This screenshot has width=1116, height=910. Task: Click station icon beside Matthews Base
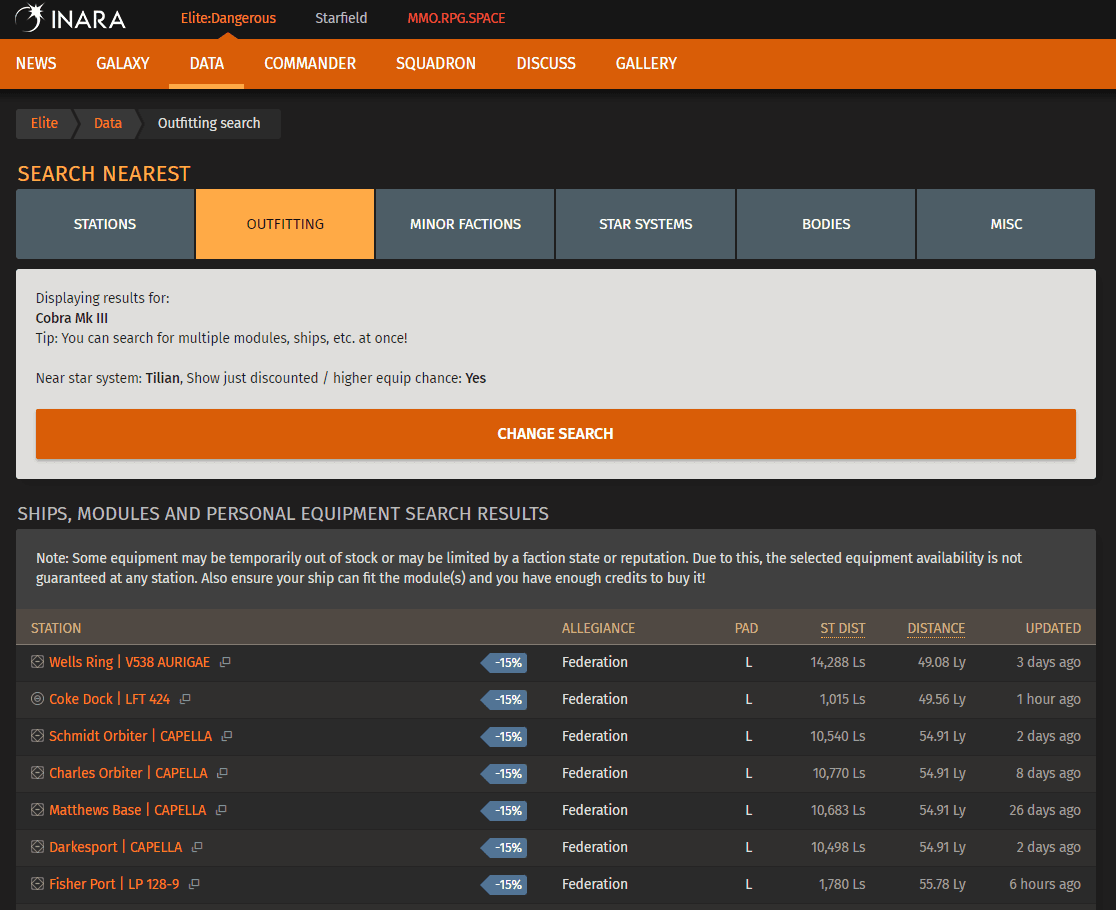pyautogui.click(x=38, y=810)
